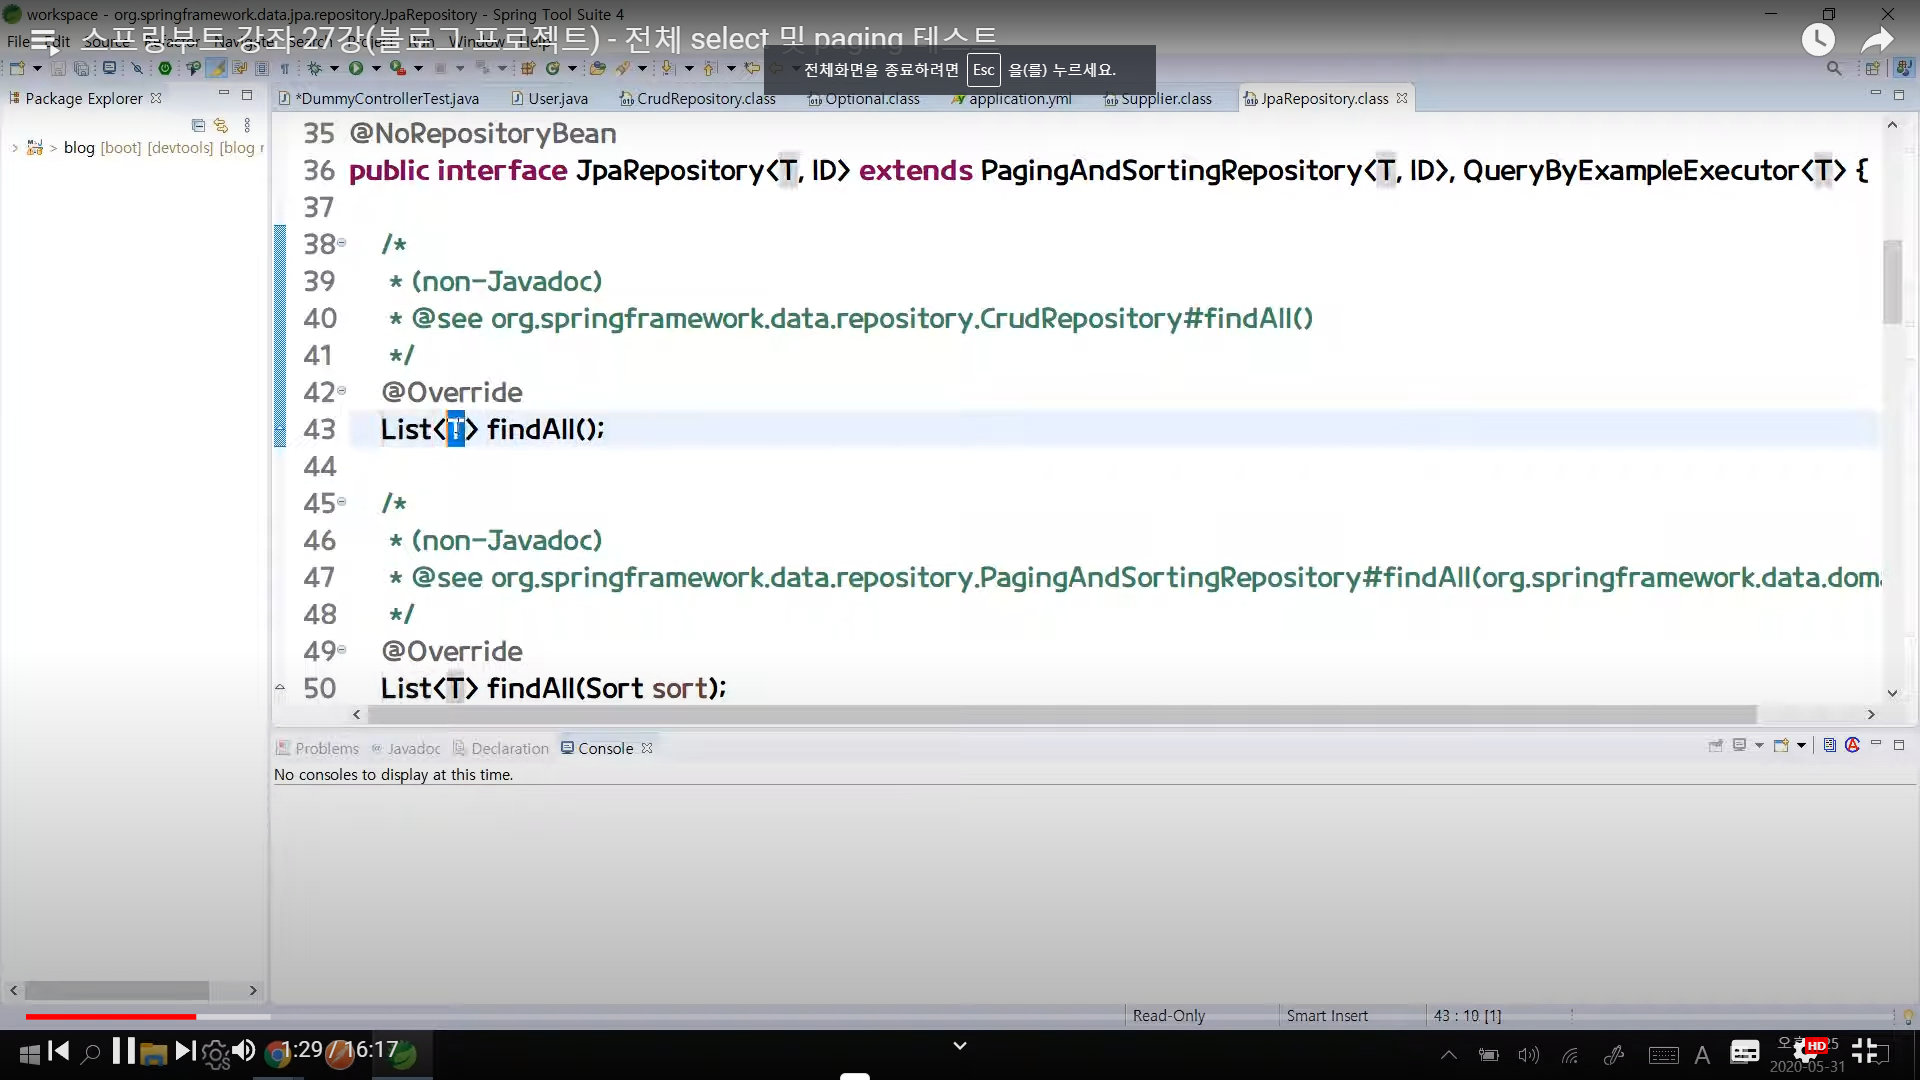Image resolution: width=1920 pixels, height=1080 pixels.
Task: Skip to the next video
Action: click(x=185, y=1050)
